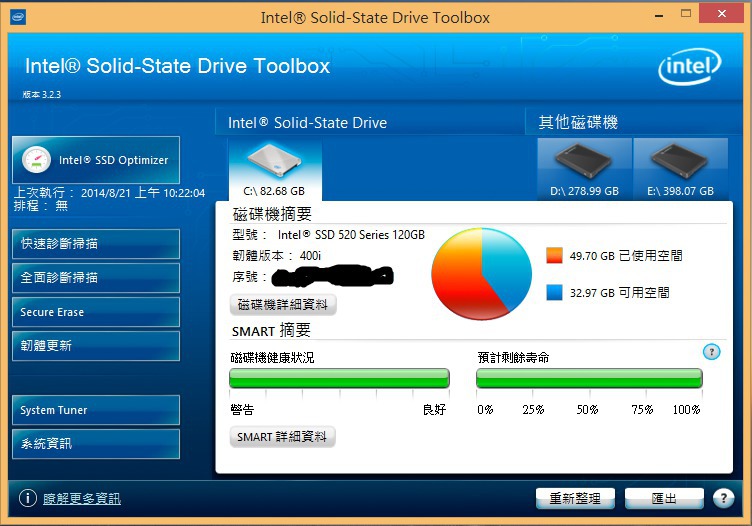
Task: Minimize the Toolbox window
Action: coord(659,14)
